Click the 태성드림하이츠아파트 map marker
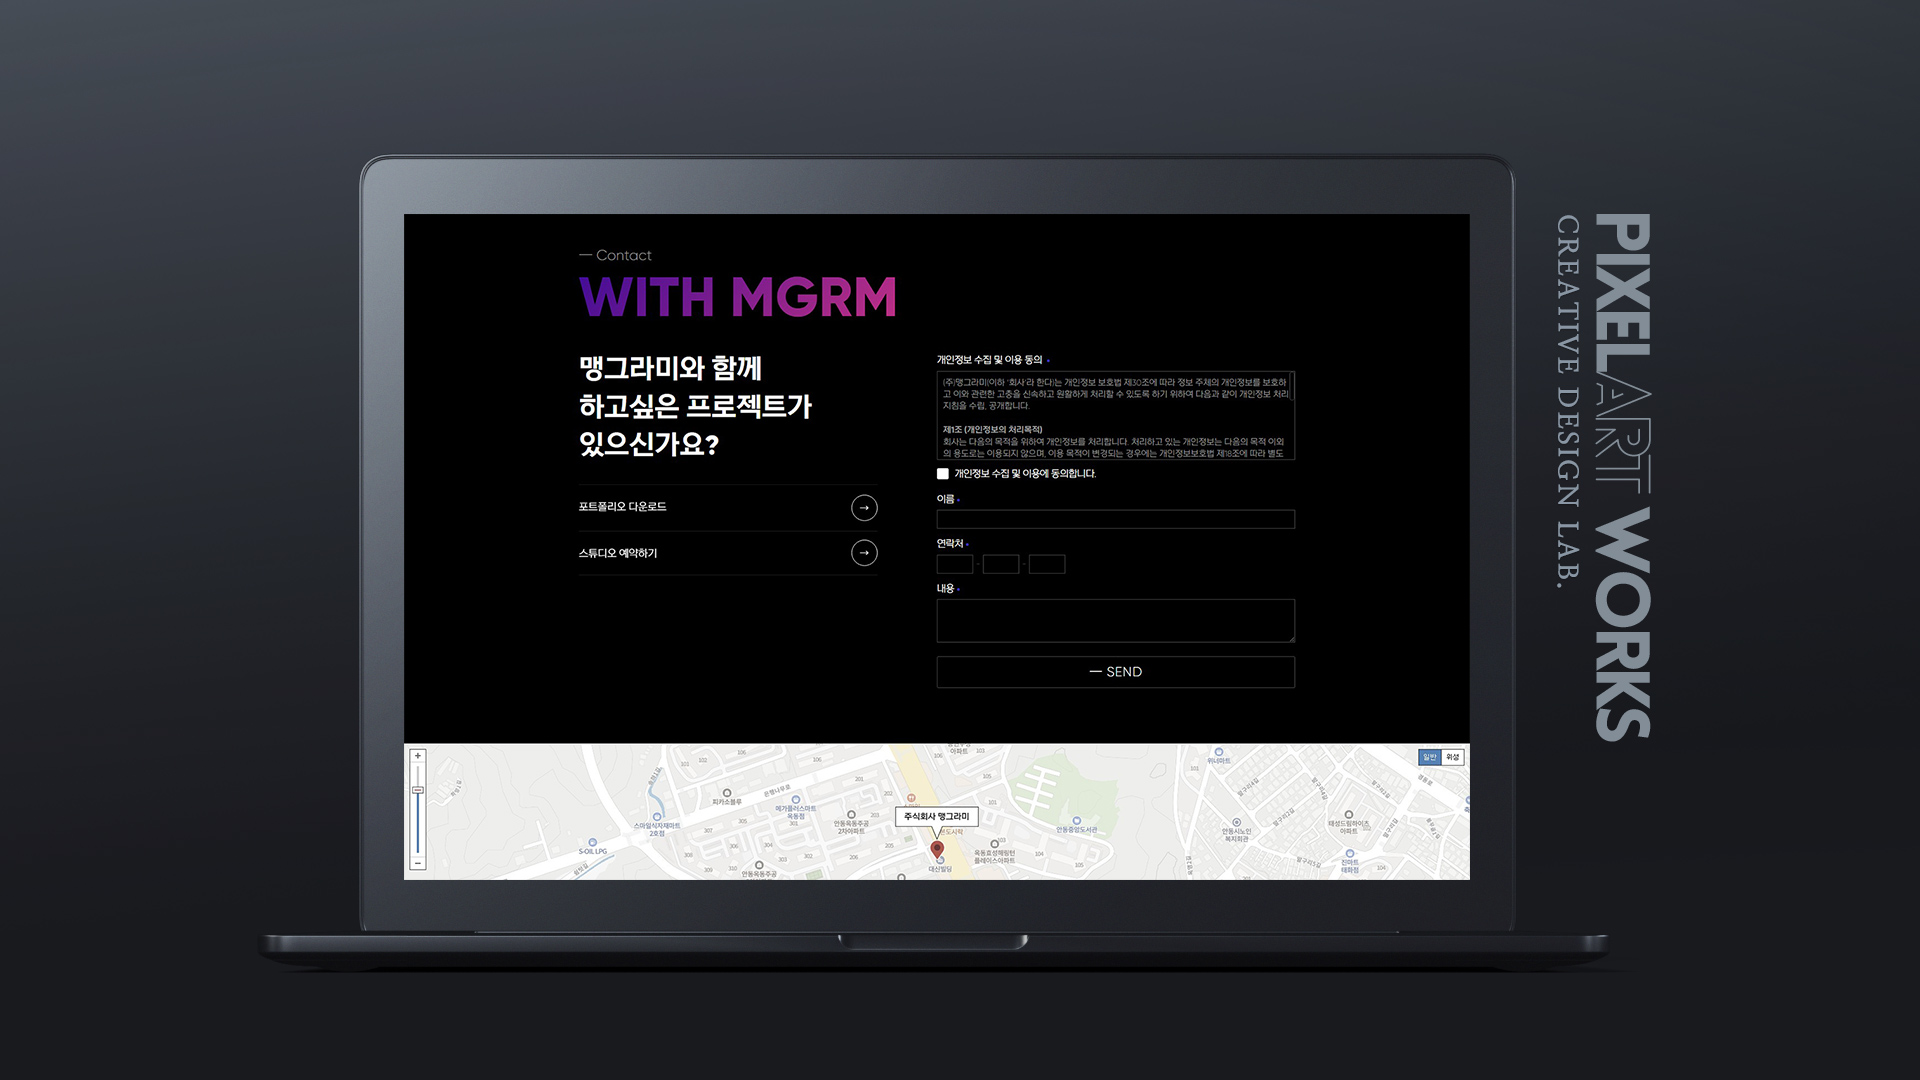This screenshot has width=1920, height=1080. click(x=1349, y=815)
